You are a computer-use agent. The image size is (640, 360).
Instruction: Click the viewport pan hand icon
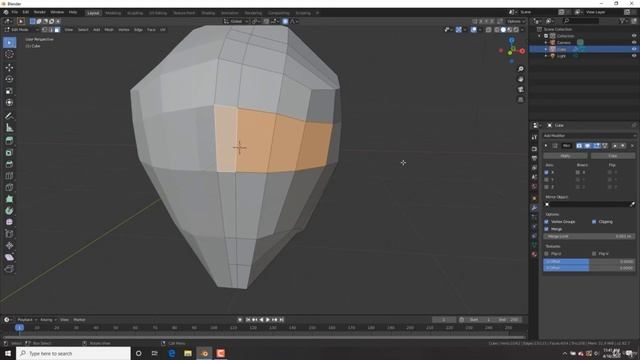click(x=521, y=79)
